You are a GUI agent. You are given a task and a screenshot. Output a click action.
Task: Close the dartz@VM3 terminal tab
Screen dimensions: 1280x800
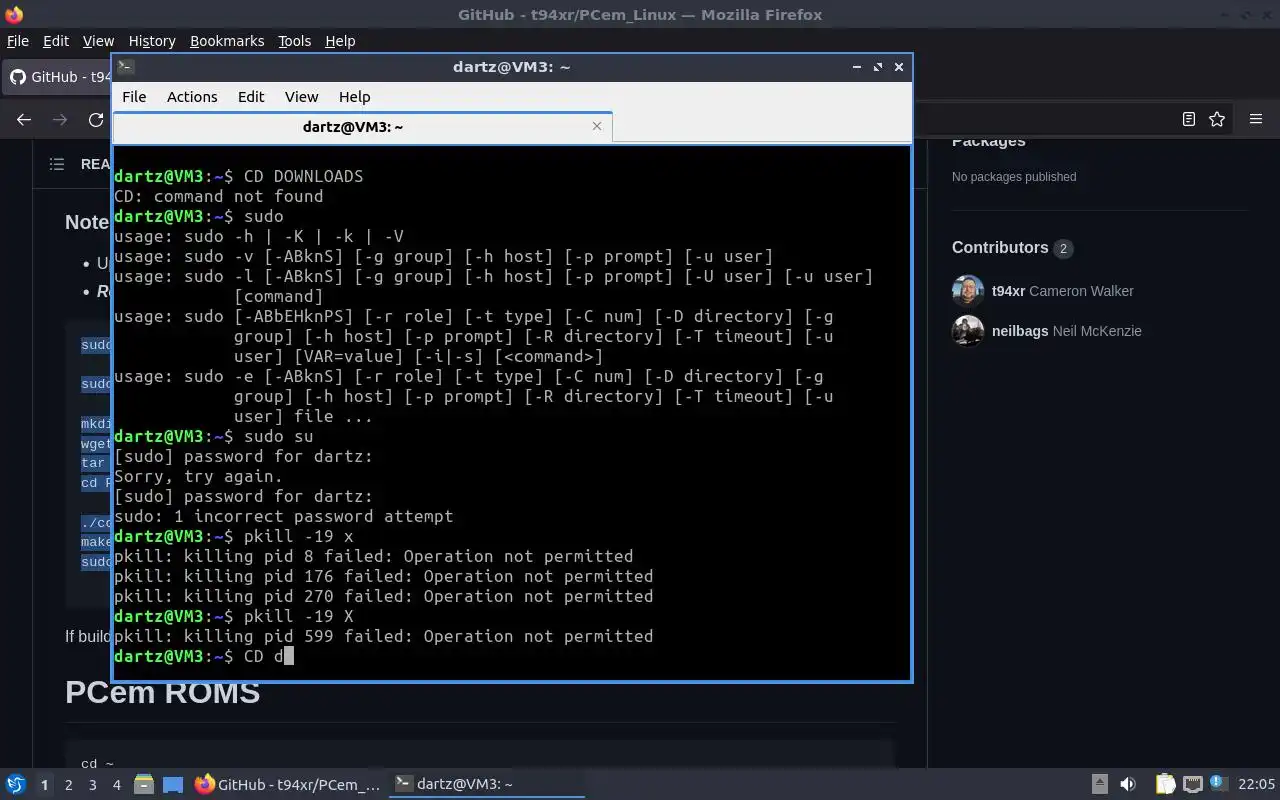coord(597,126)
